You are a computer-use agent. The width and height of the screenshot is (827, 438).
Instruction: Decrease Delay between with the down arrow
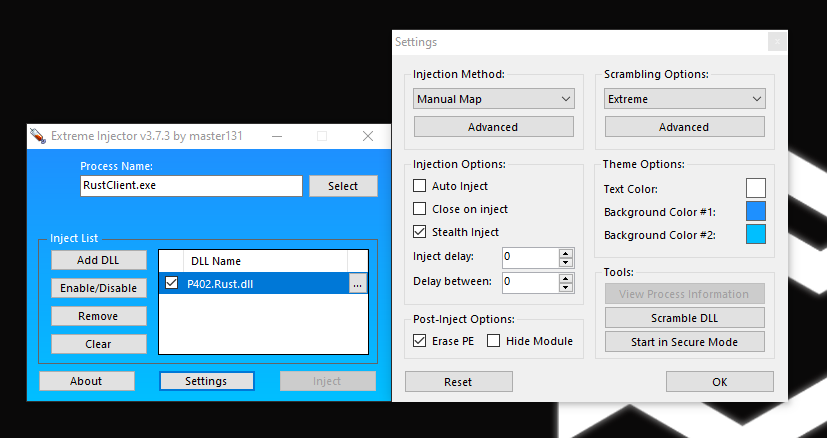point(565,287)
